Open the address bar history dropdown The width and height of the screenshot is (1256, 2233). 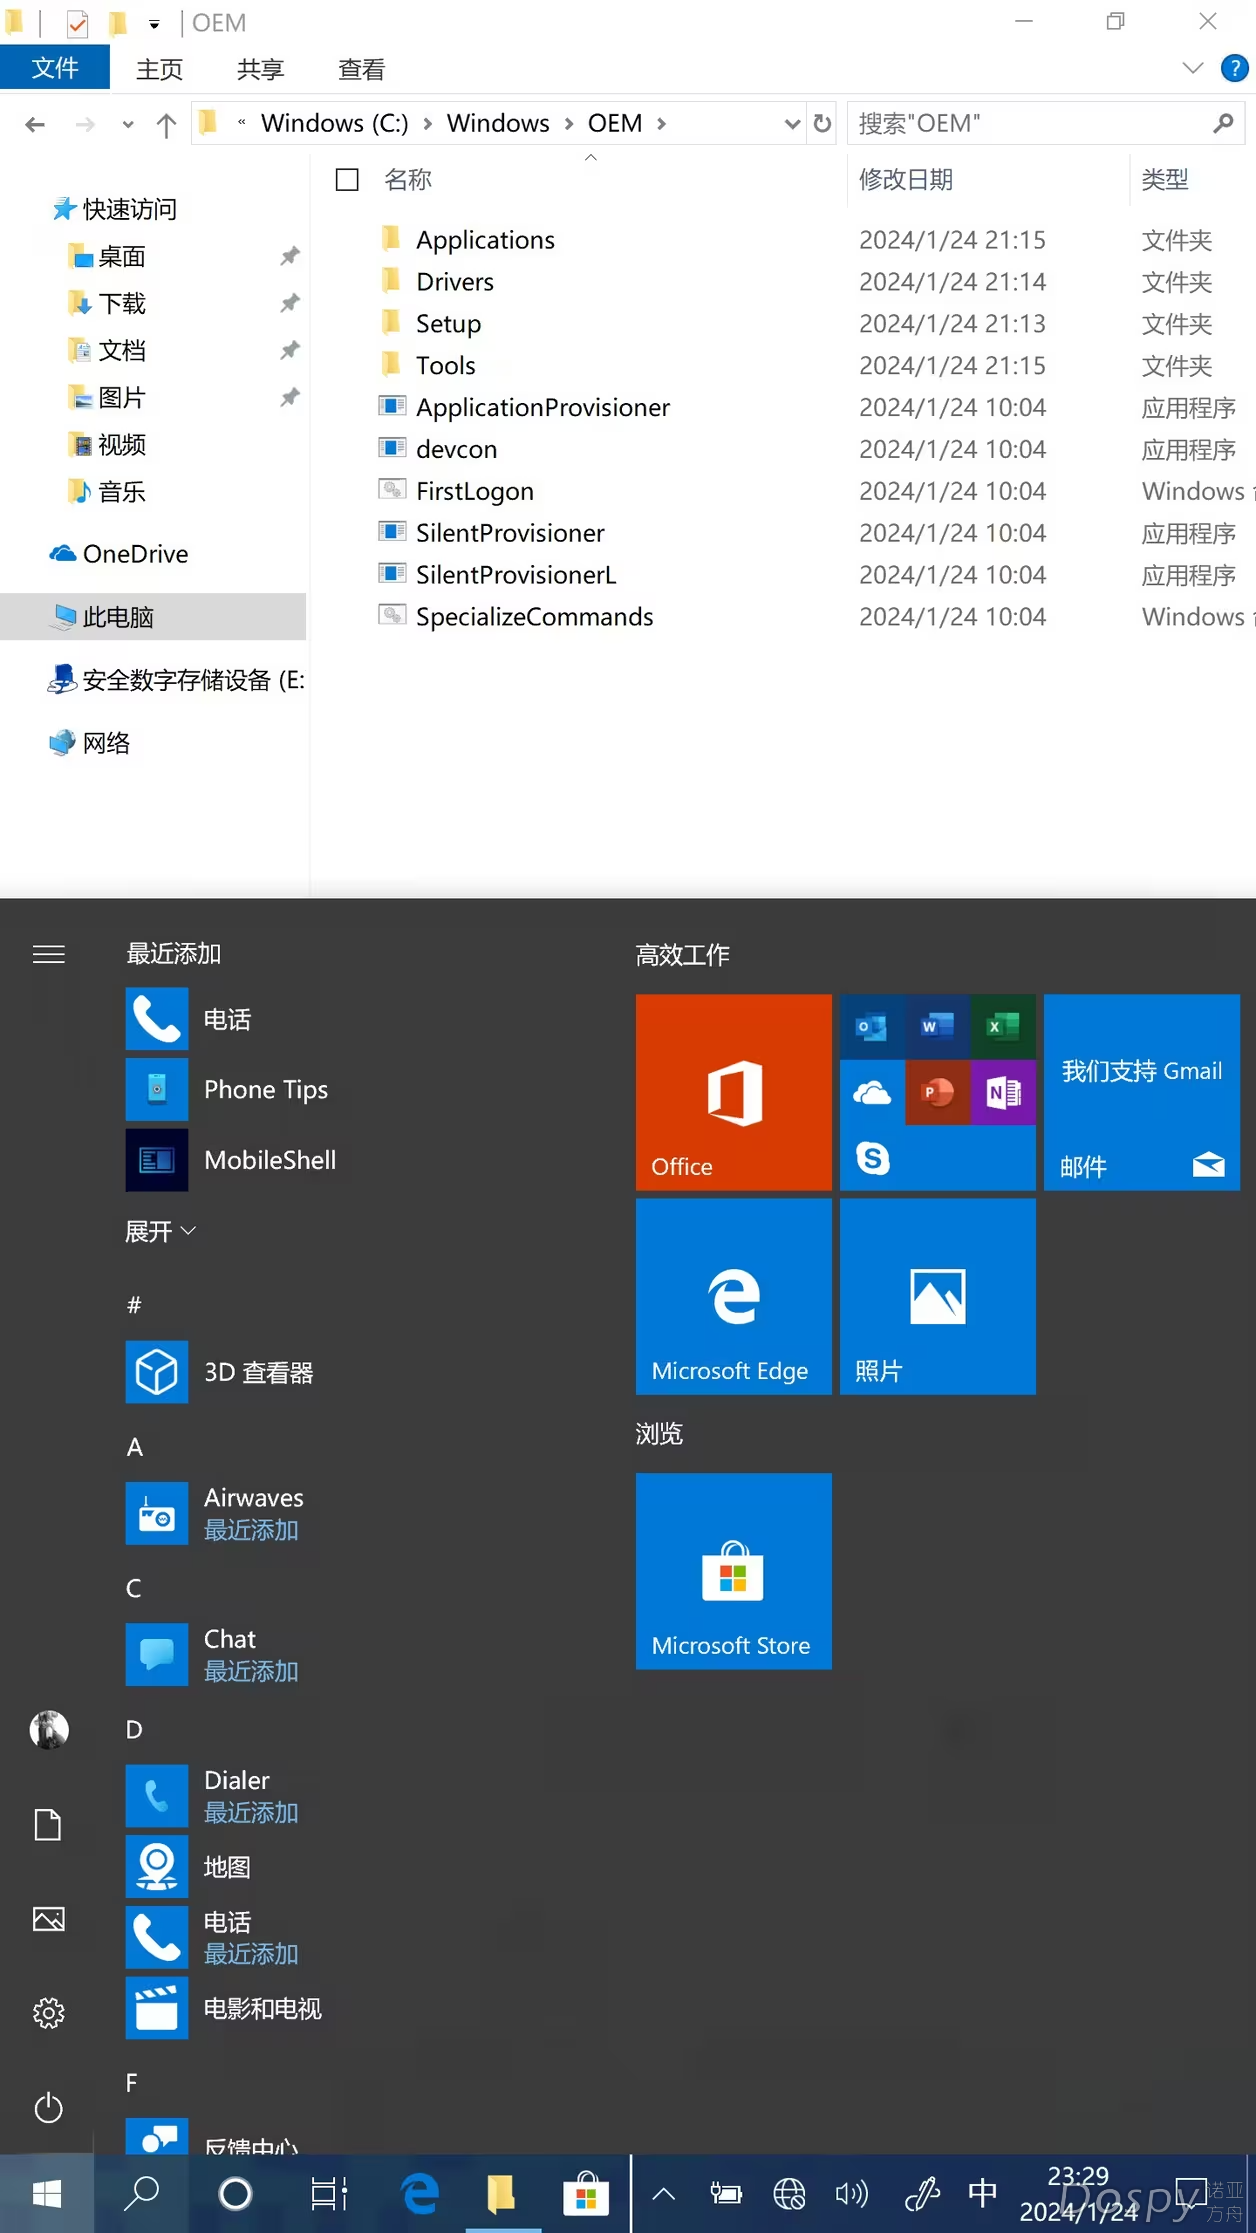point(792,124)
